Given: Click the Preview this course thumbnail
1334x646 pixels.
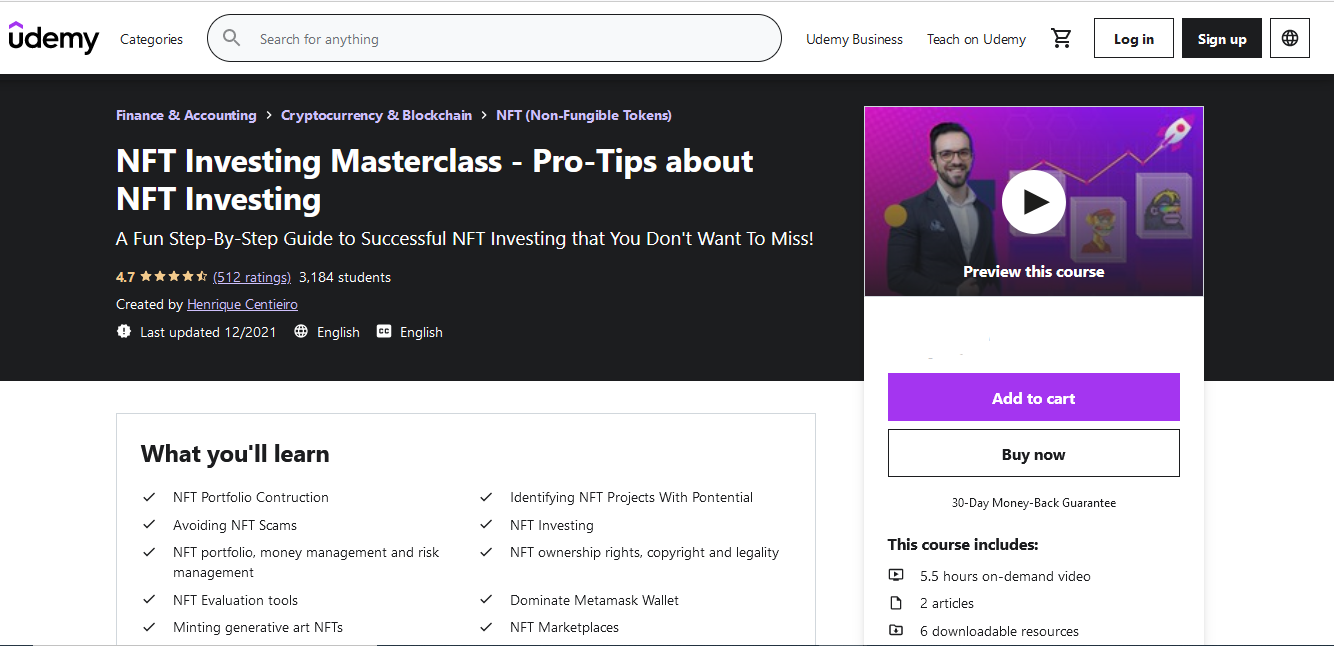Looking at the screenshot, I should point(1034,201).
